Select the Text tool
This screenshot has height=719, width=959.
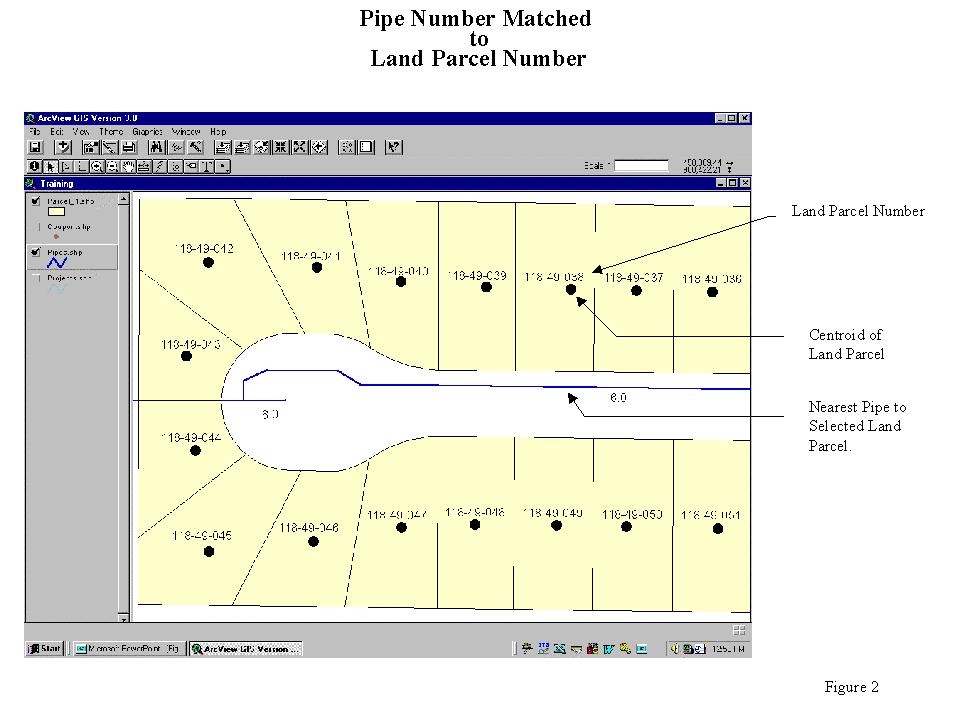point(206,166)
